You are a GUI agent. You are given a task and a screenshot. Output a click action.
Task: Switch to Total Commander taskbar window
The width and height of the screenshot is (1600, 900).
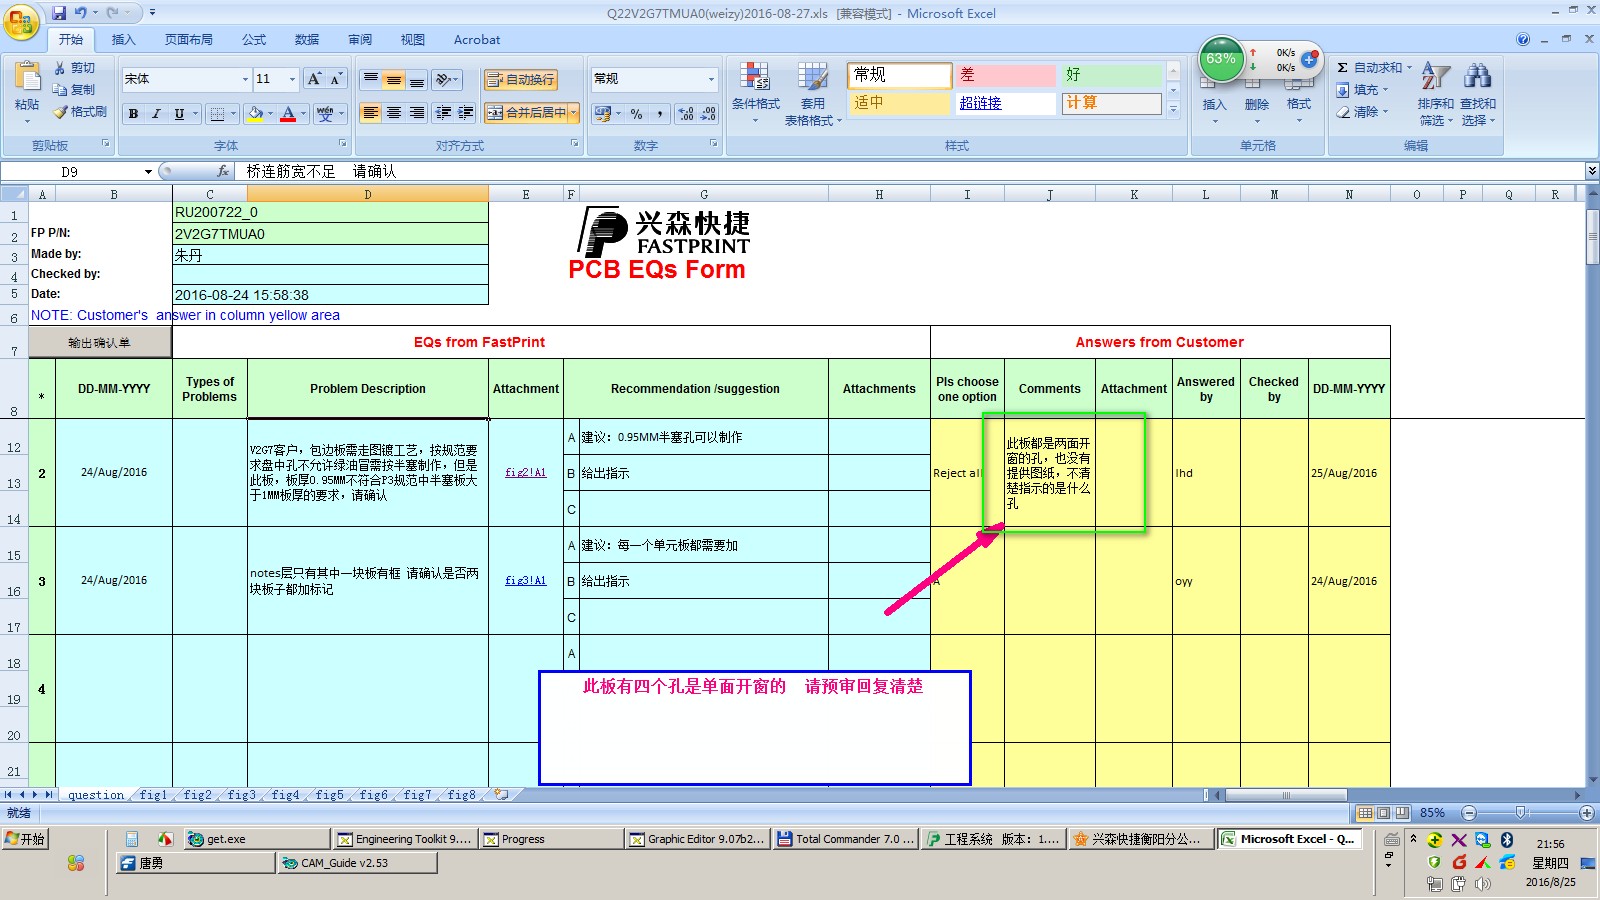point(846,839)
